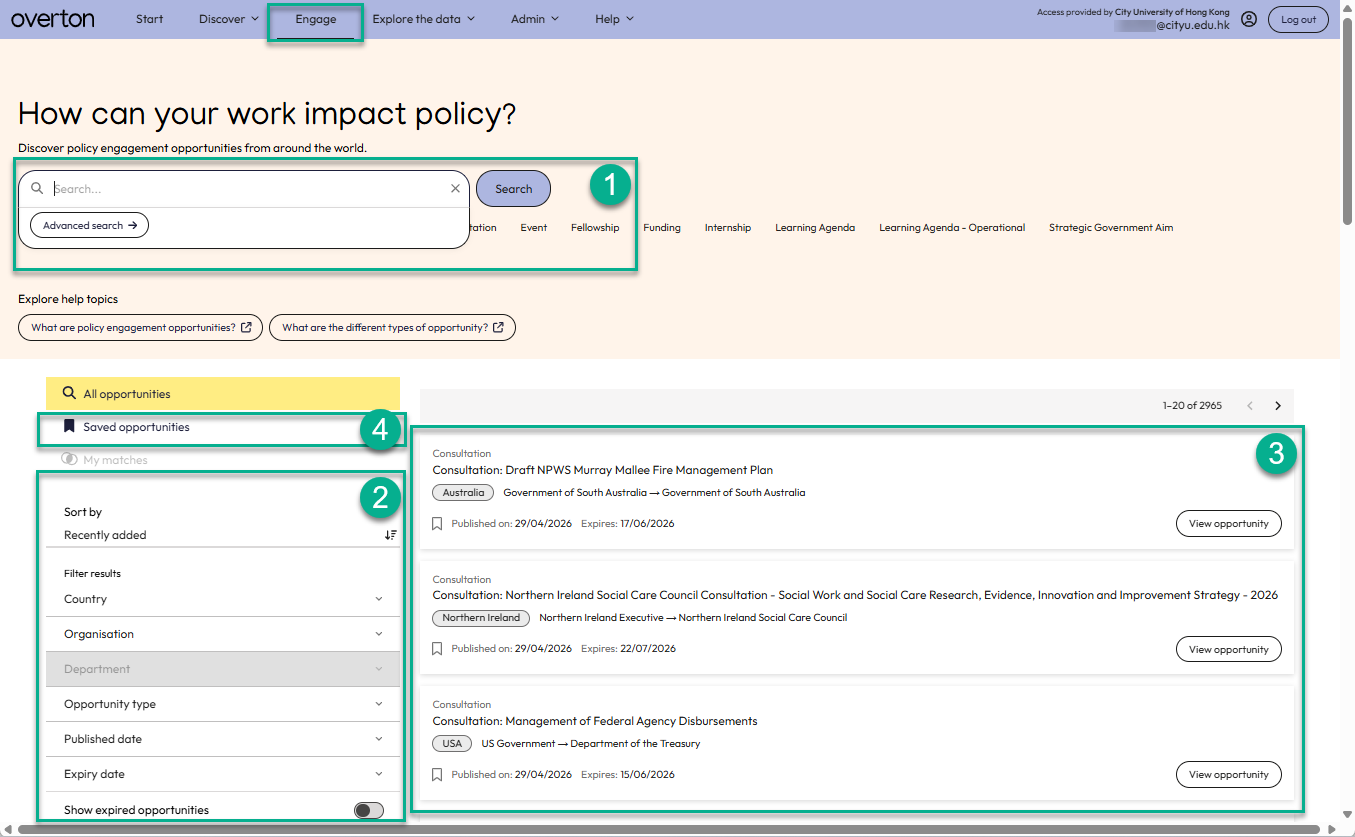This screenshot has width=1355, height=837.
Task: Expand the Opportunity type filter
Action: point(222,704)
